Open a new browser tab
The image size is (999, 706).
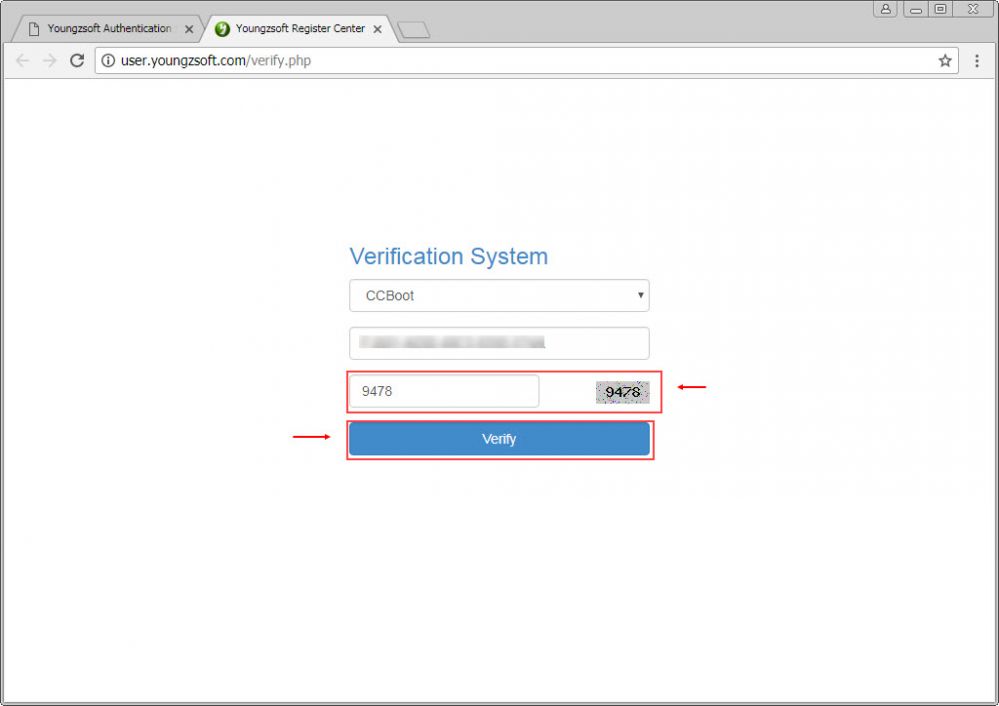413,30
